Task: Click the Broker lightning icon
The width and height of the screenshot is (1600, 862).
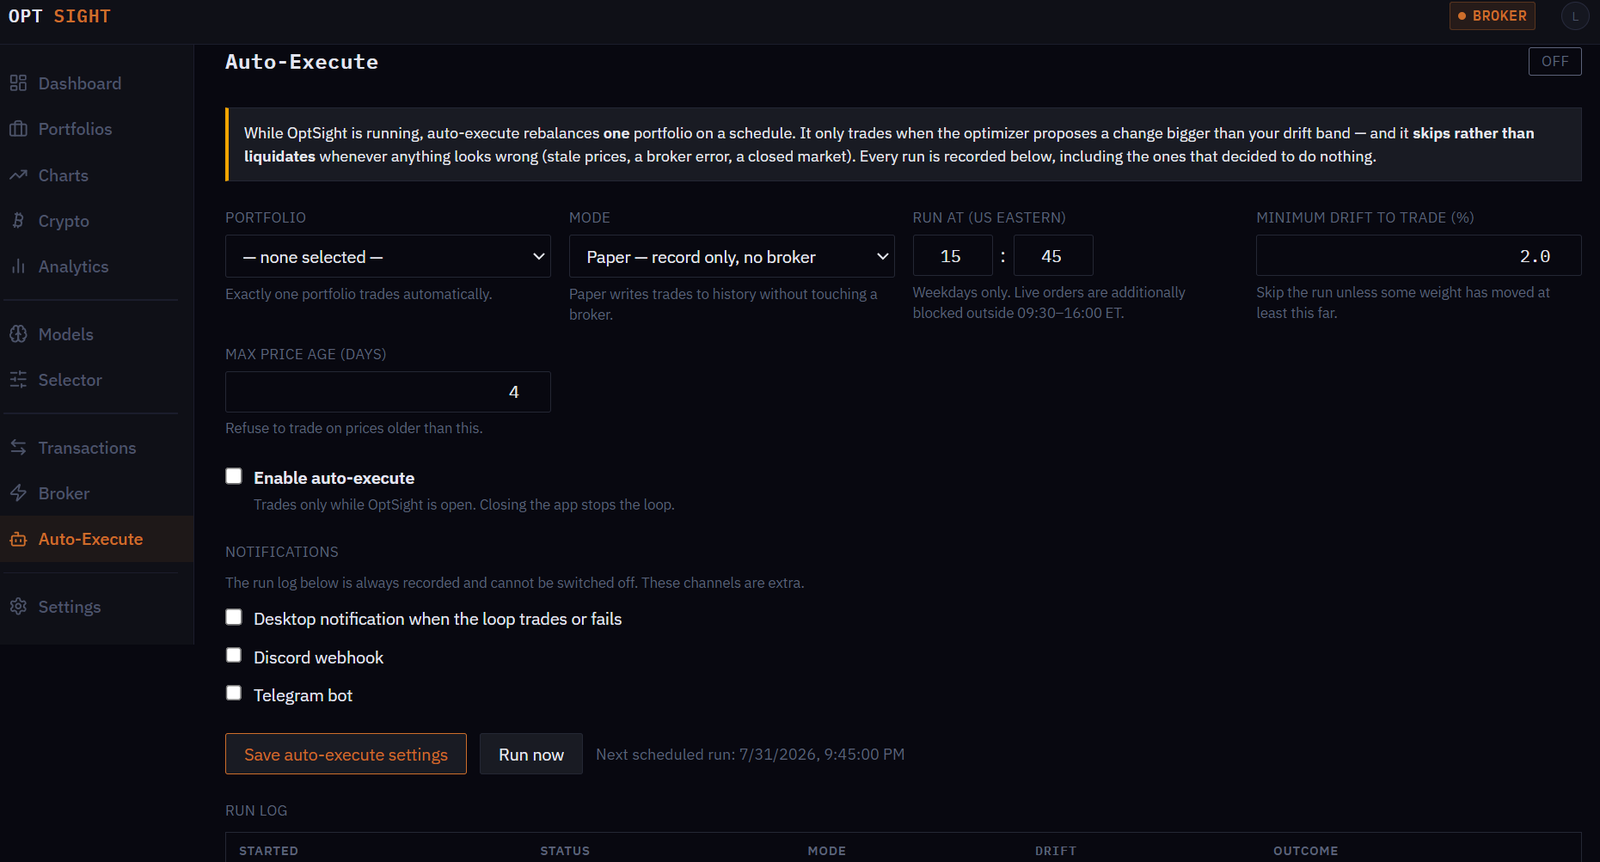Action: 18,493
